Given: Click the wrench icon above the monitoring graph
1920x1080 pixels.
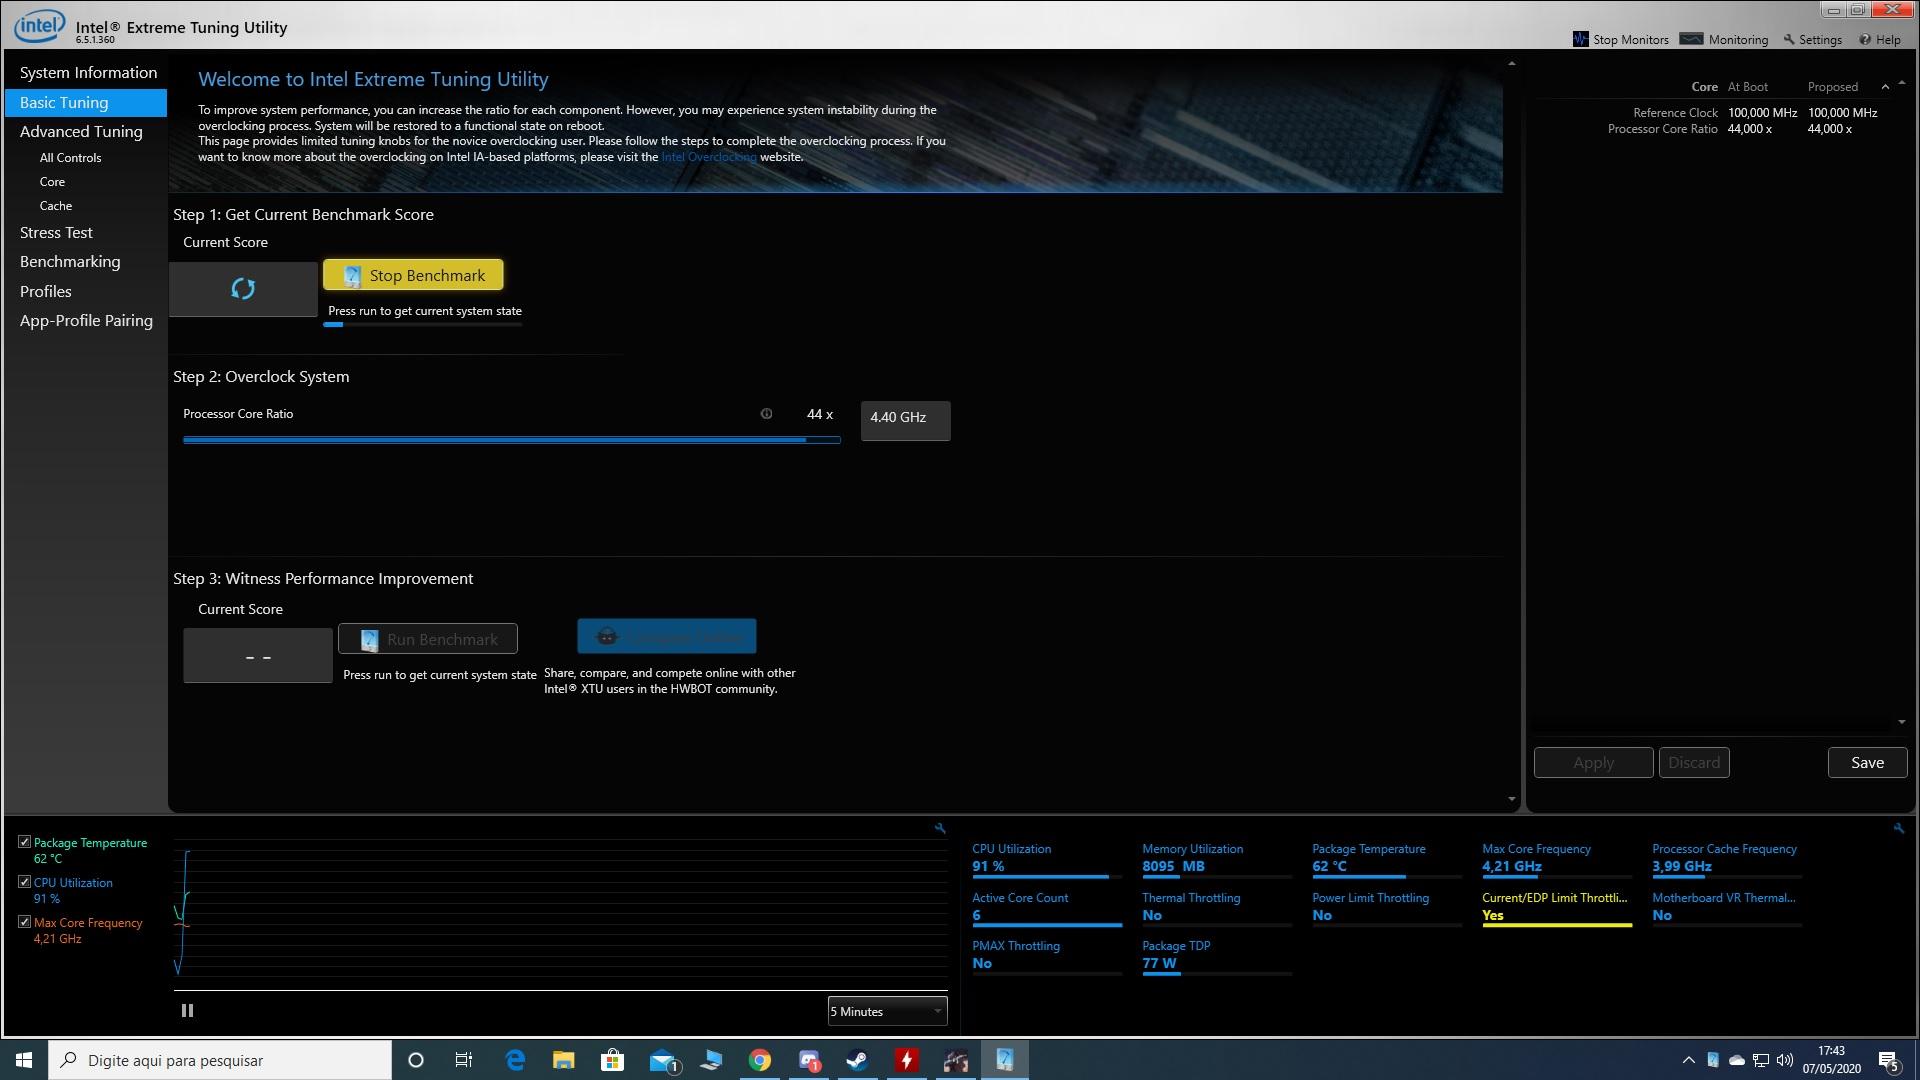Looking at the screenshot, I should (940, 828).
